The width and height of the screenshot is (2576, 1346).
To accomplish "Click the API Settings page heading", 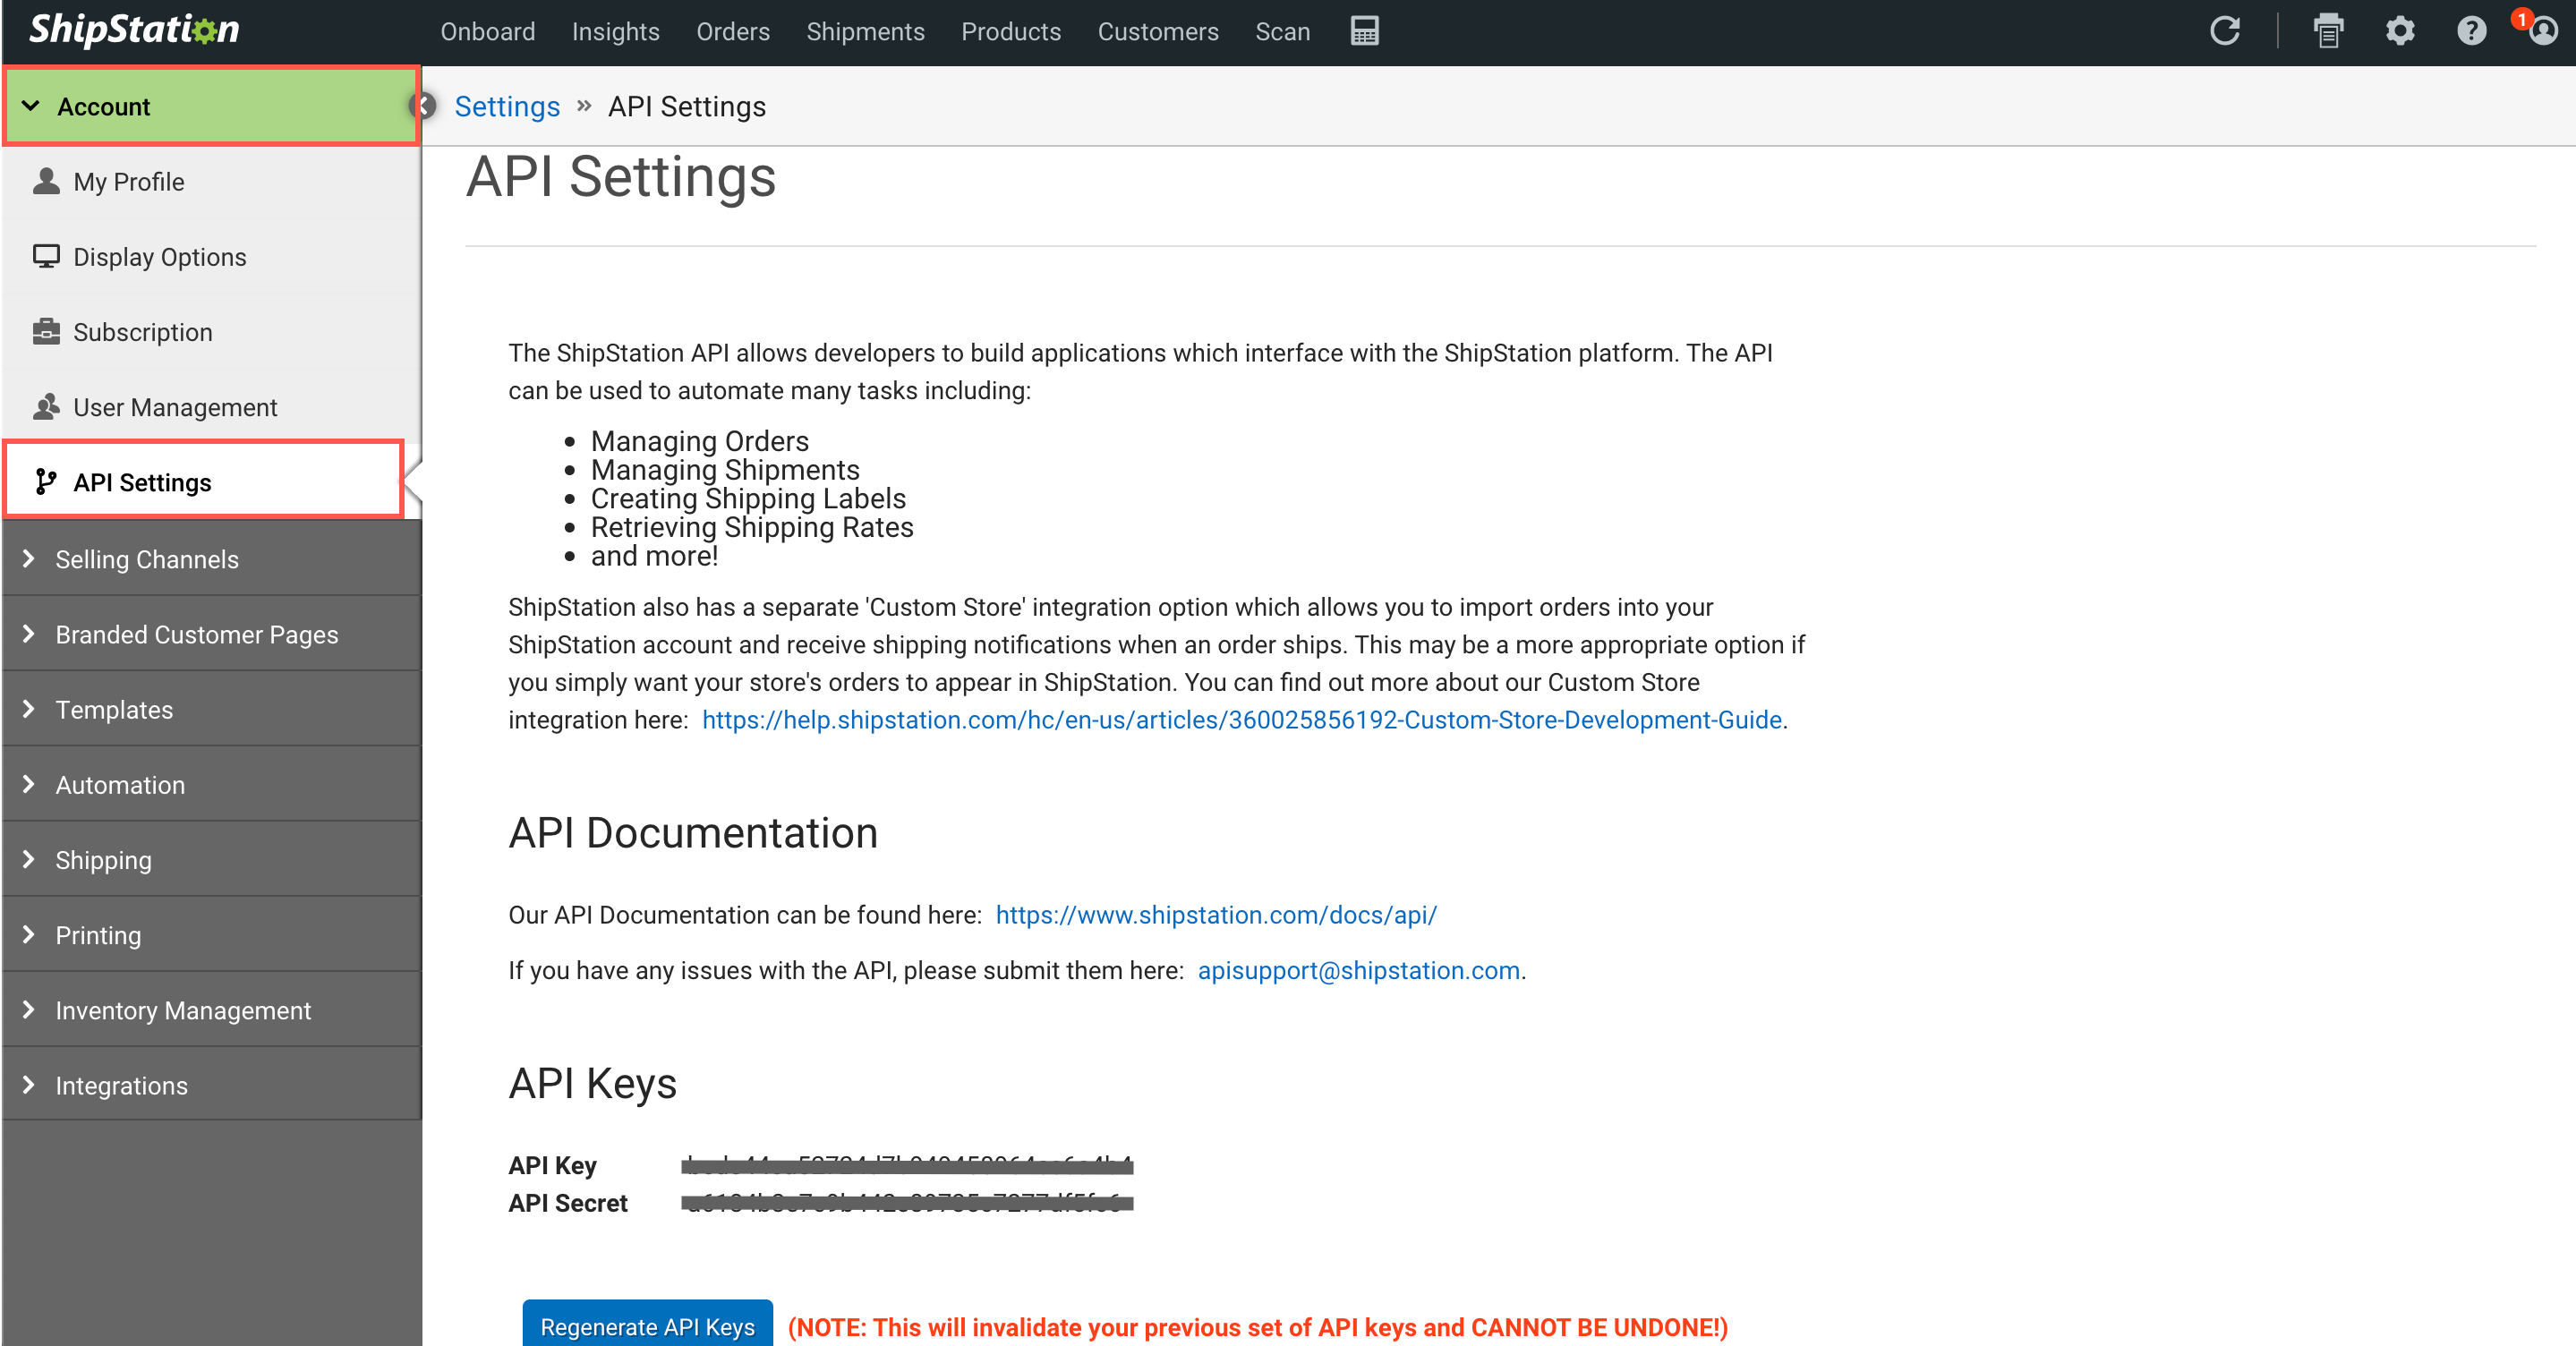I will coord(621,177).
